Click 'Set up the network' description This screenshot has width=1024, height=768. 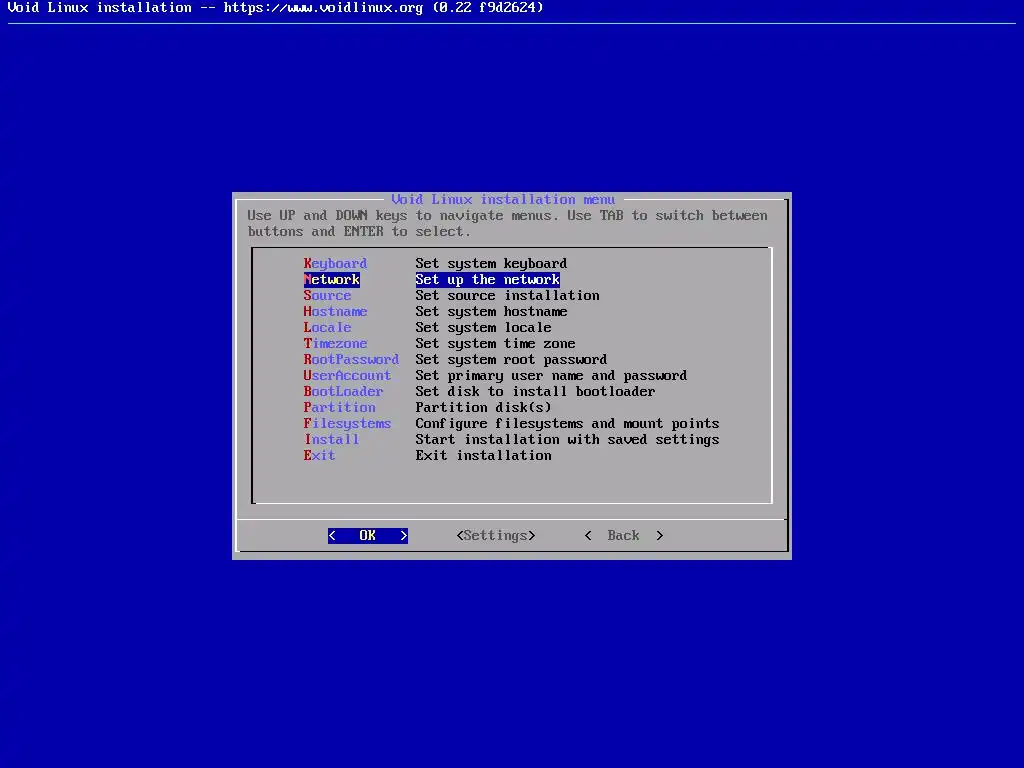click(x=487, y=280)
